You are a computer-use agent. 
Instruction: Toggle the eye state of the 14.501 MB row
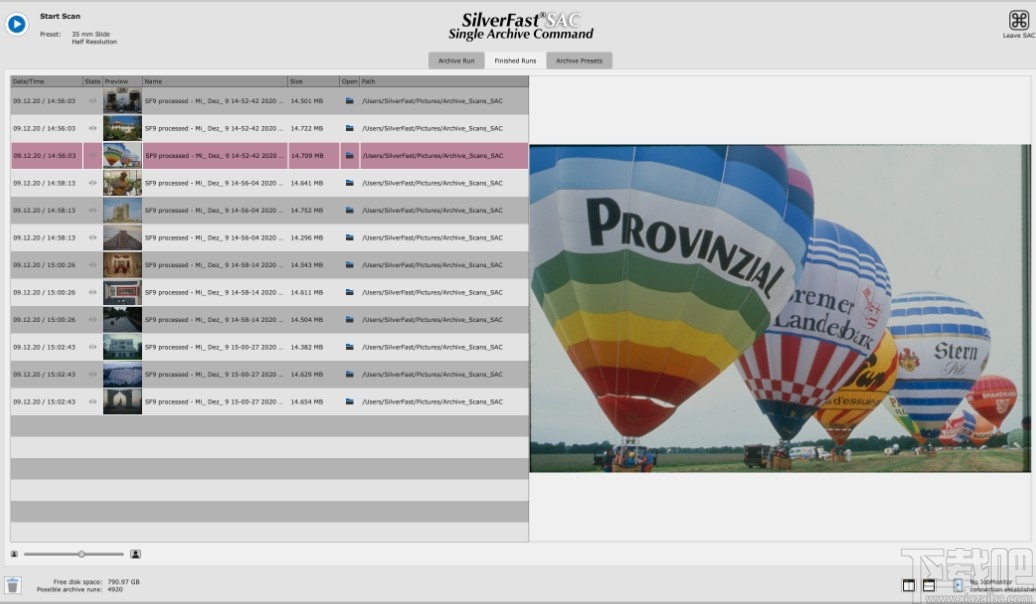(x=92, y=101)
